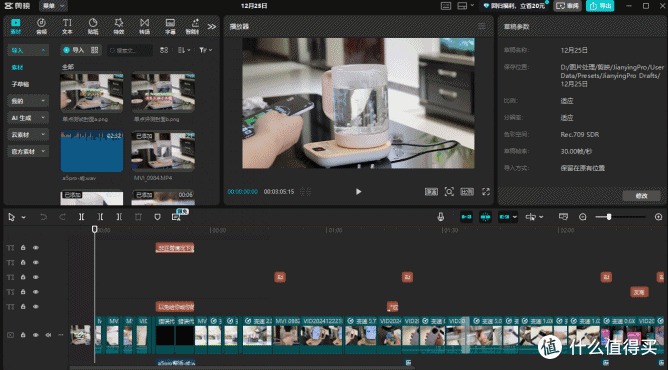The width and height of the screenshot is (668, 370).
Task: Click the microphone record icon
Action: [441, 217]
